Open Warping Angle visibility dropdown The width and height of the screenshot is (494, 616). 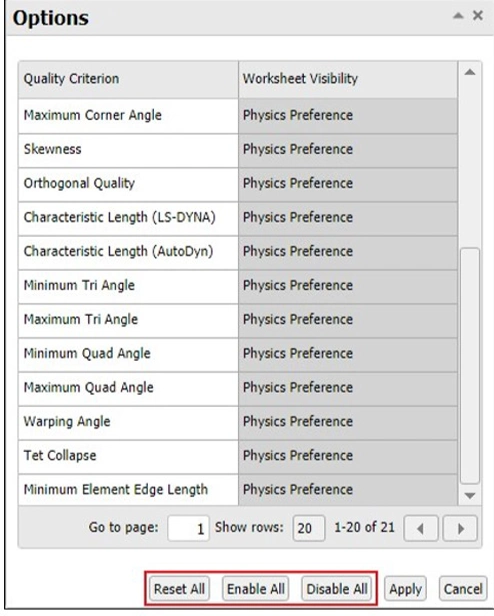(x=348, y=422)
